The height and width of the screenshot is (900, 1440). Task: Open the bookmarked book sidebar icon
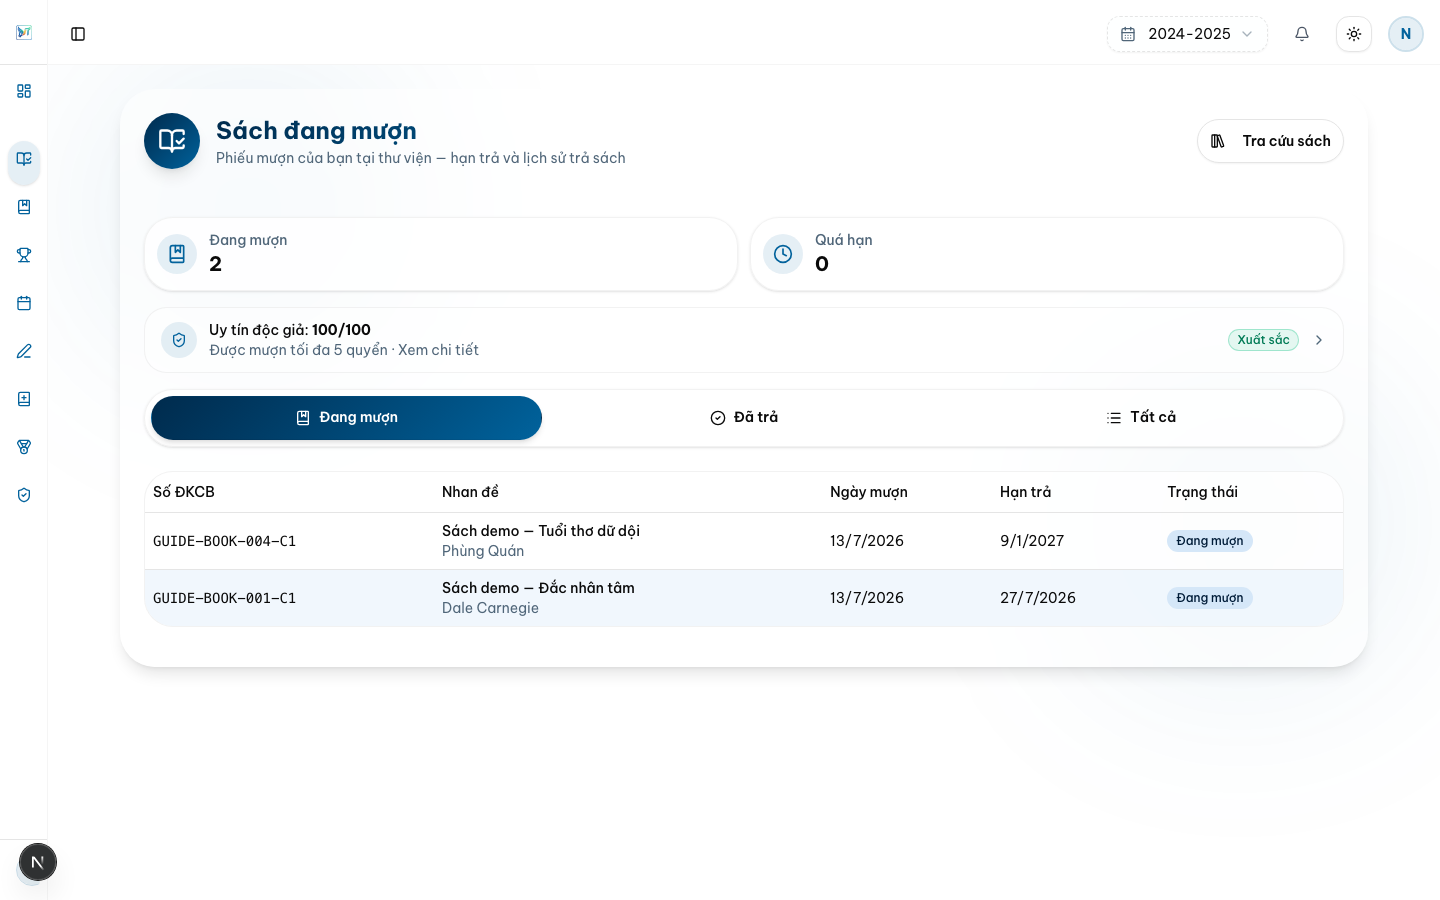click(24, 207)
